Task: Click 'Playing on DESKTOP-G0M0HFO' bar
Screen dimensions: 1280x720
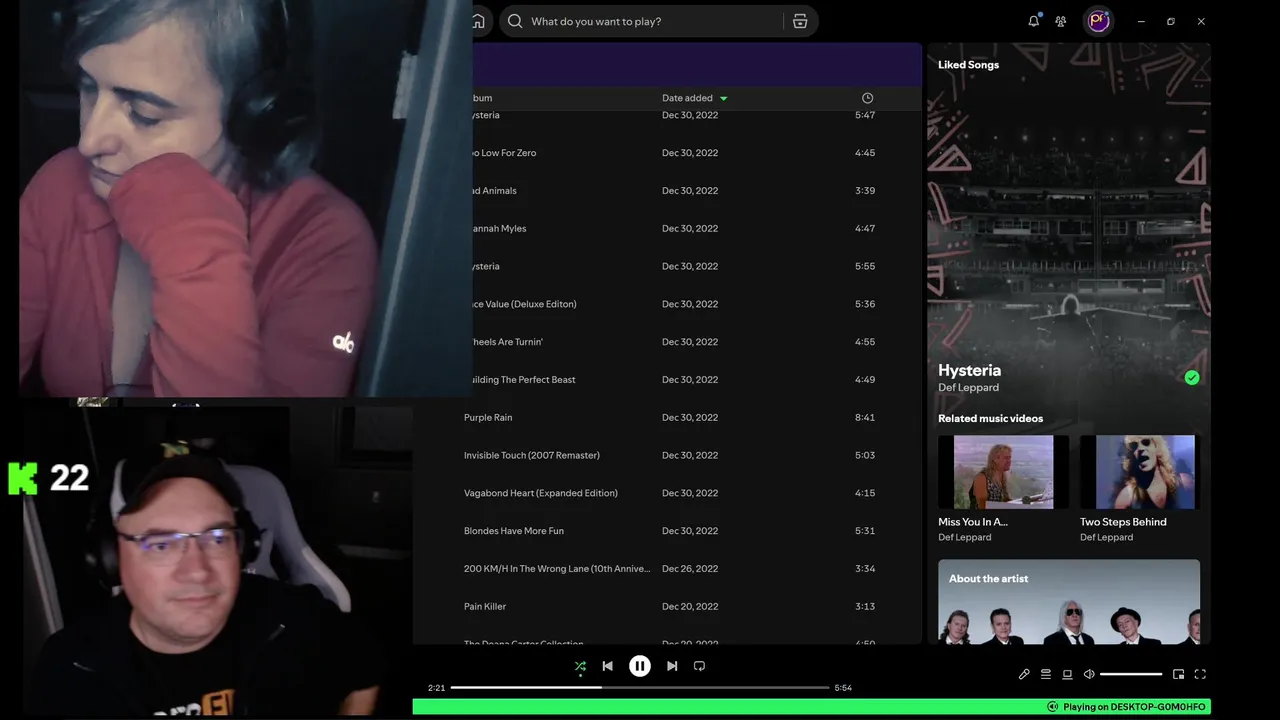Action: pos(811,707)
